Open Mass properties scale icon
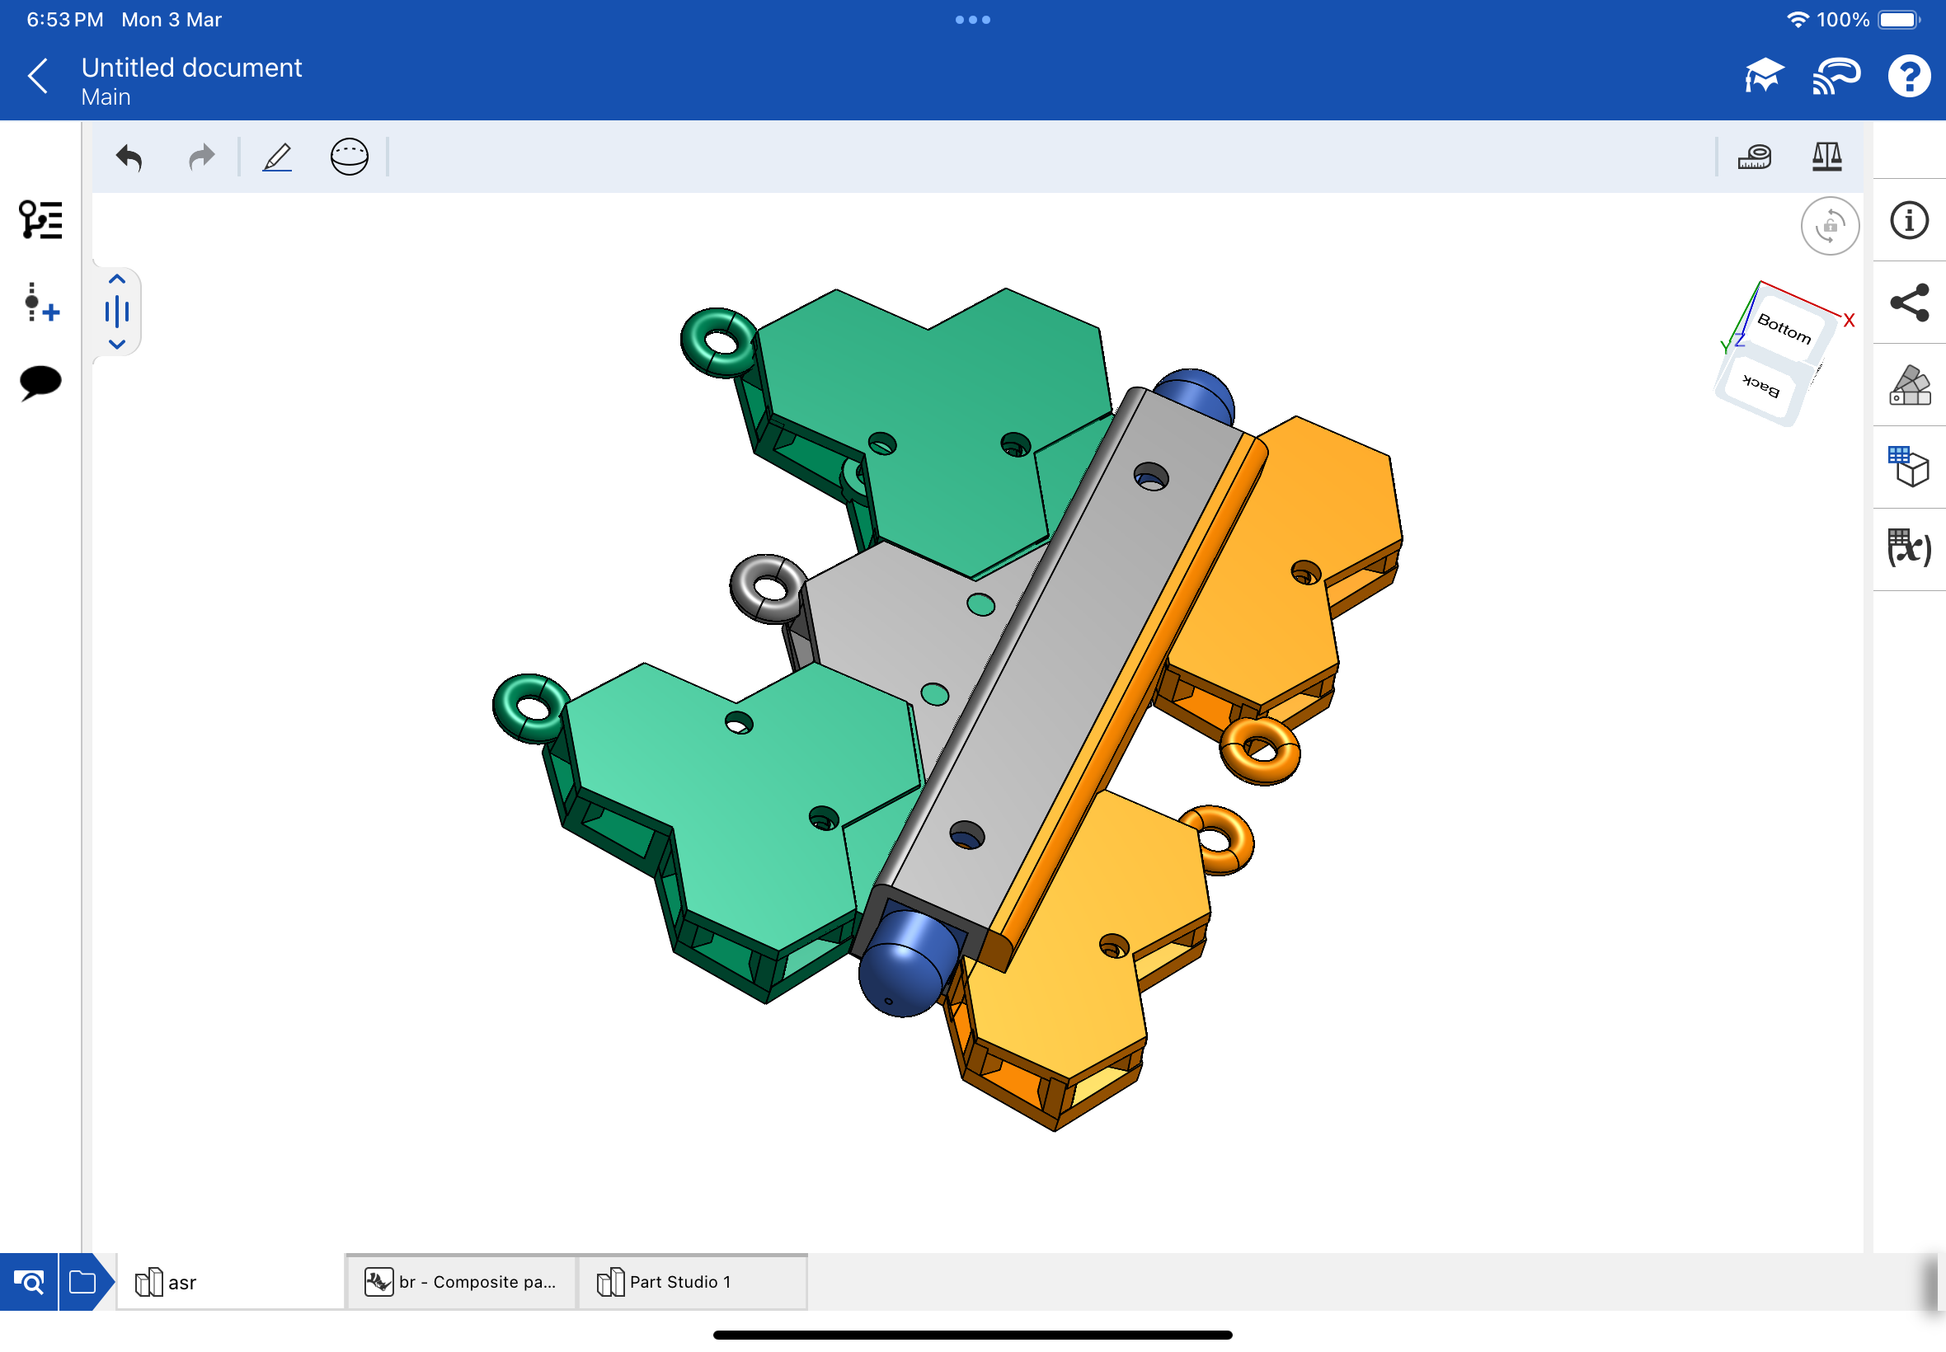Screen dimensions: 1946x1352 click(1826, 157)
